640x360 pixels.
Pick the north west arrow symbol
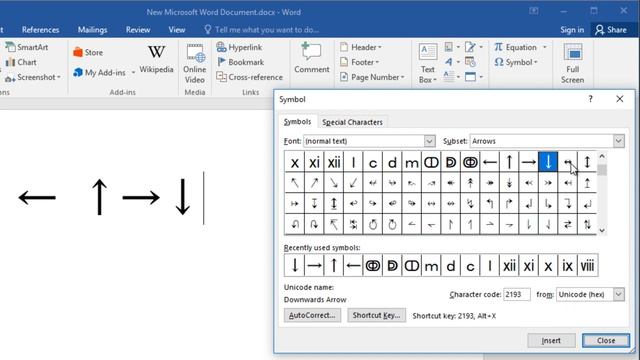294,182
